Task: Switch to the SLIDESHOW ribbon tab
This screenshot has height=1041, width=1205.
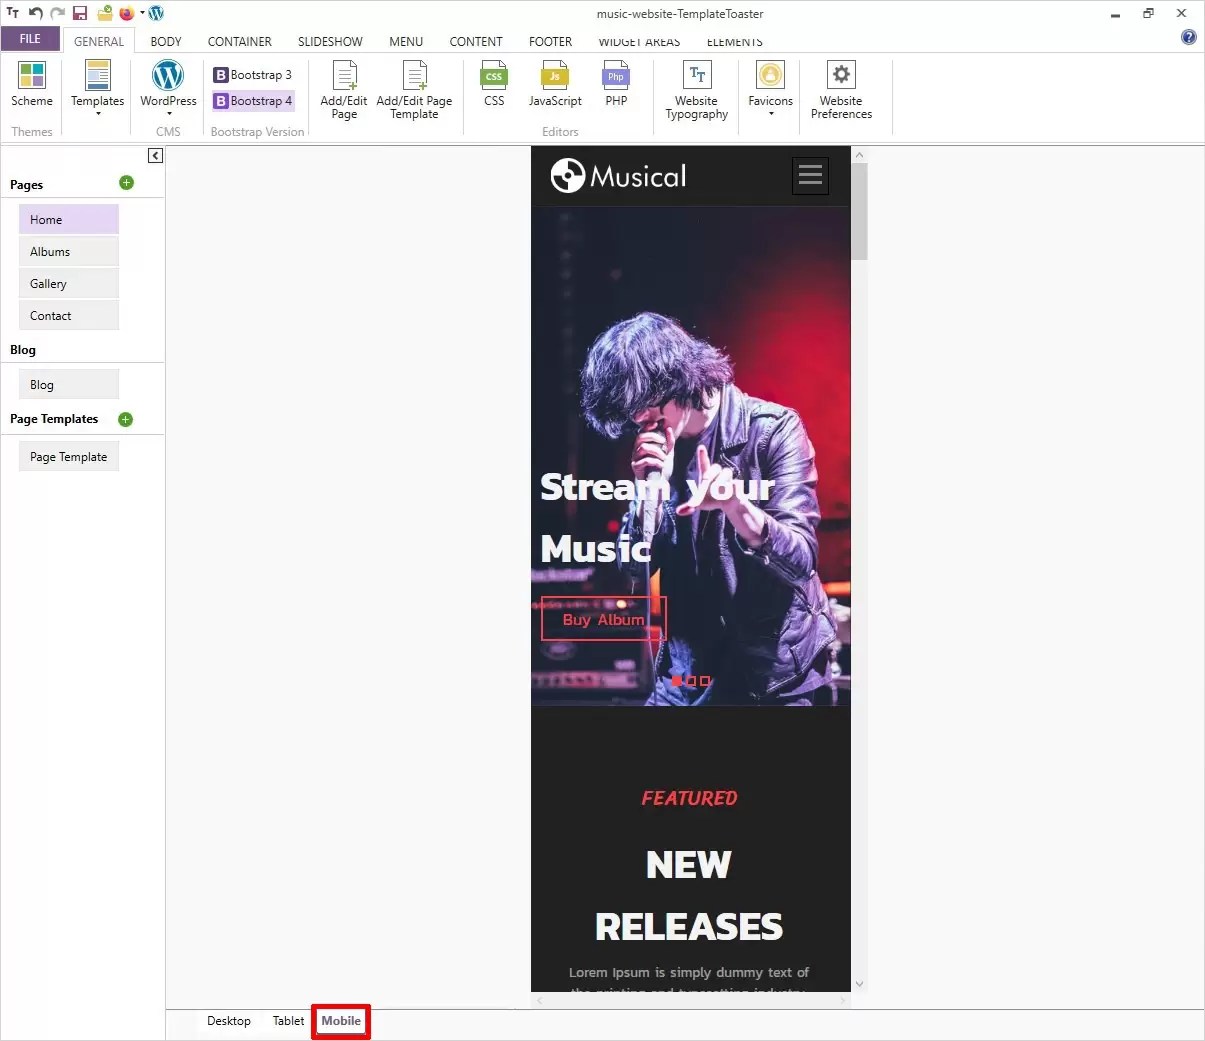Action: pos(330,41)
